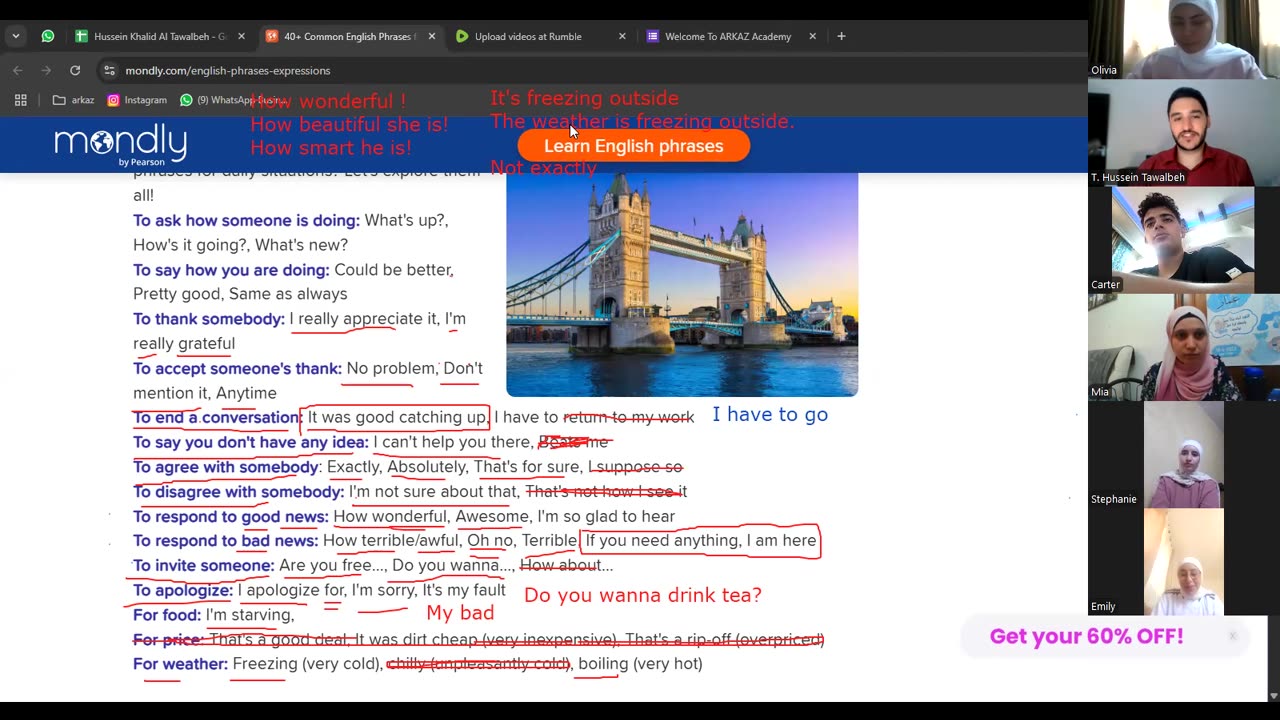This screenshot has width=1280, height=720.
Task: Click "To respond to good news:" text
Action: pos(231,516)
